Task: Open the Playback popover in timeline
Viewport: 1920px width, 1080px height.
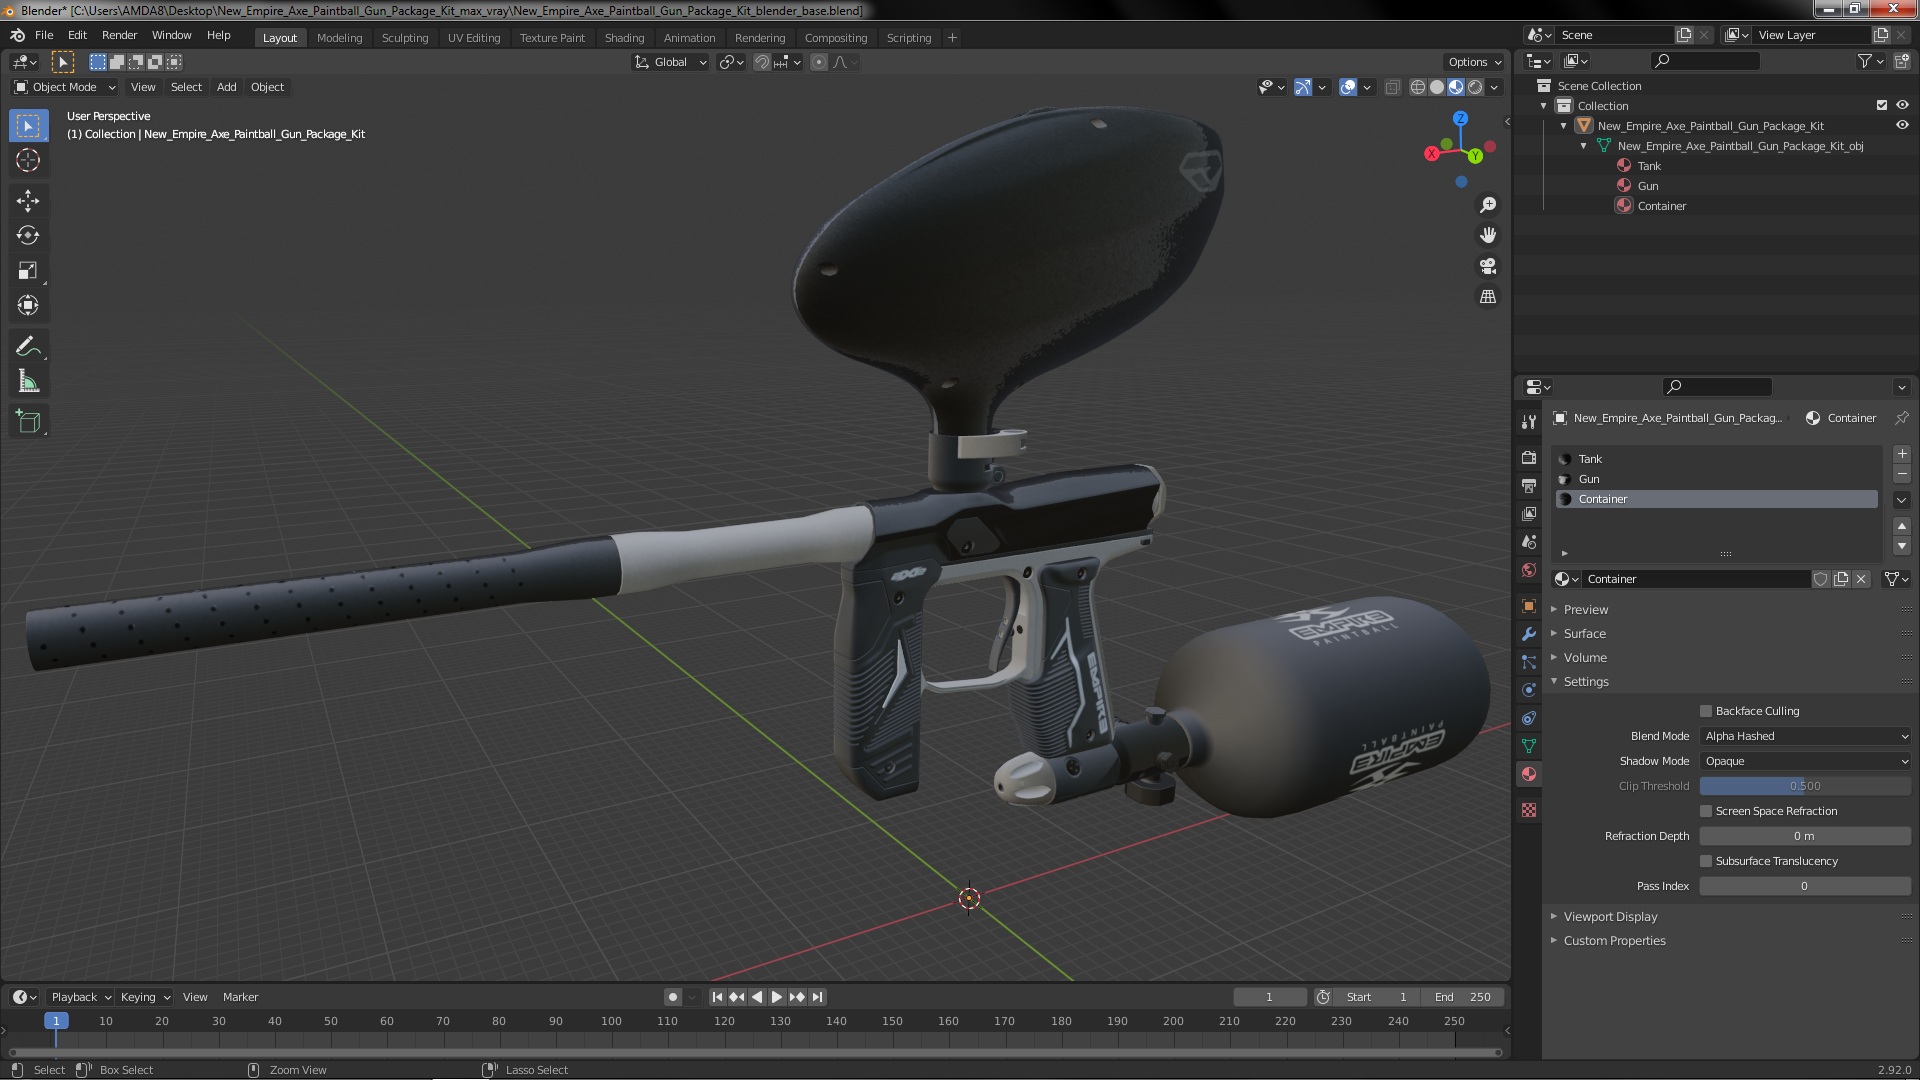Action: click(x=80, y=997)
